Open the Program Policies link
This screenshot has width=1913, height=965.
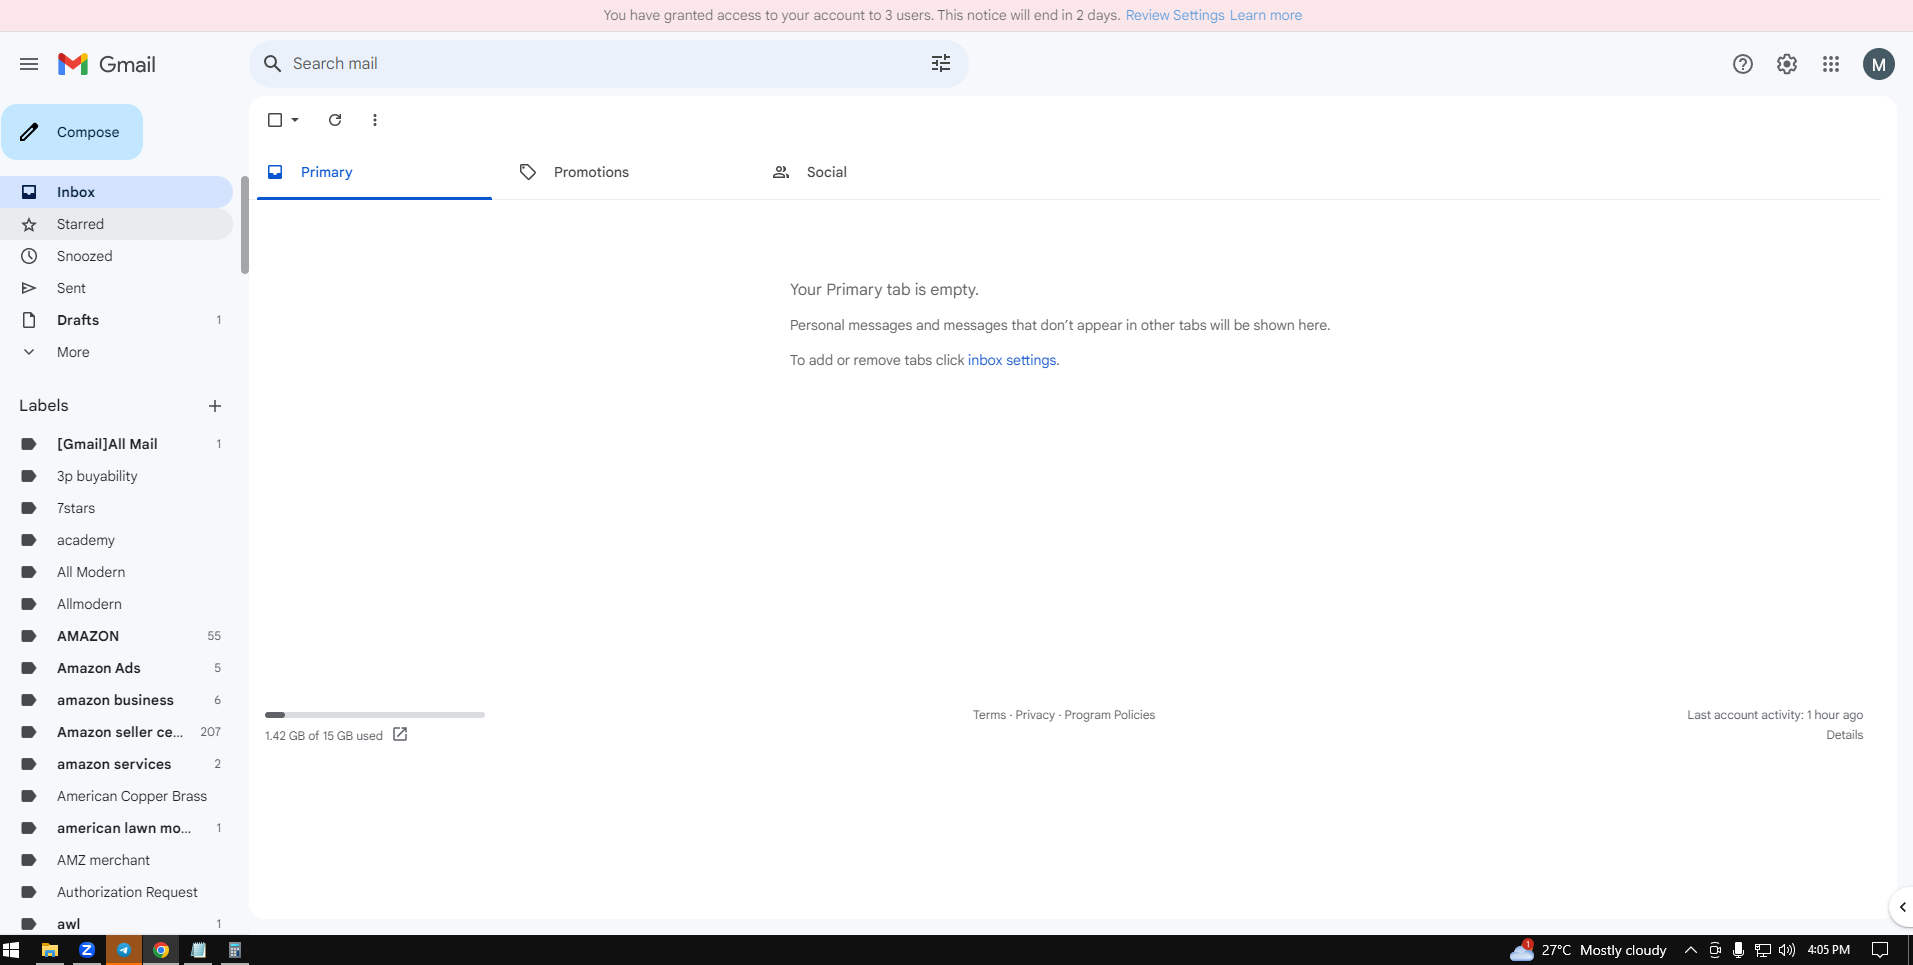(1110, 715)
